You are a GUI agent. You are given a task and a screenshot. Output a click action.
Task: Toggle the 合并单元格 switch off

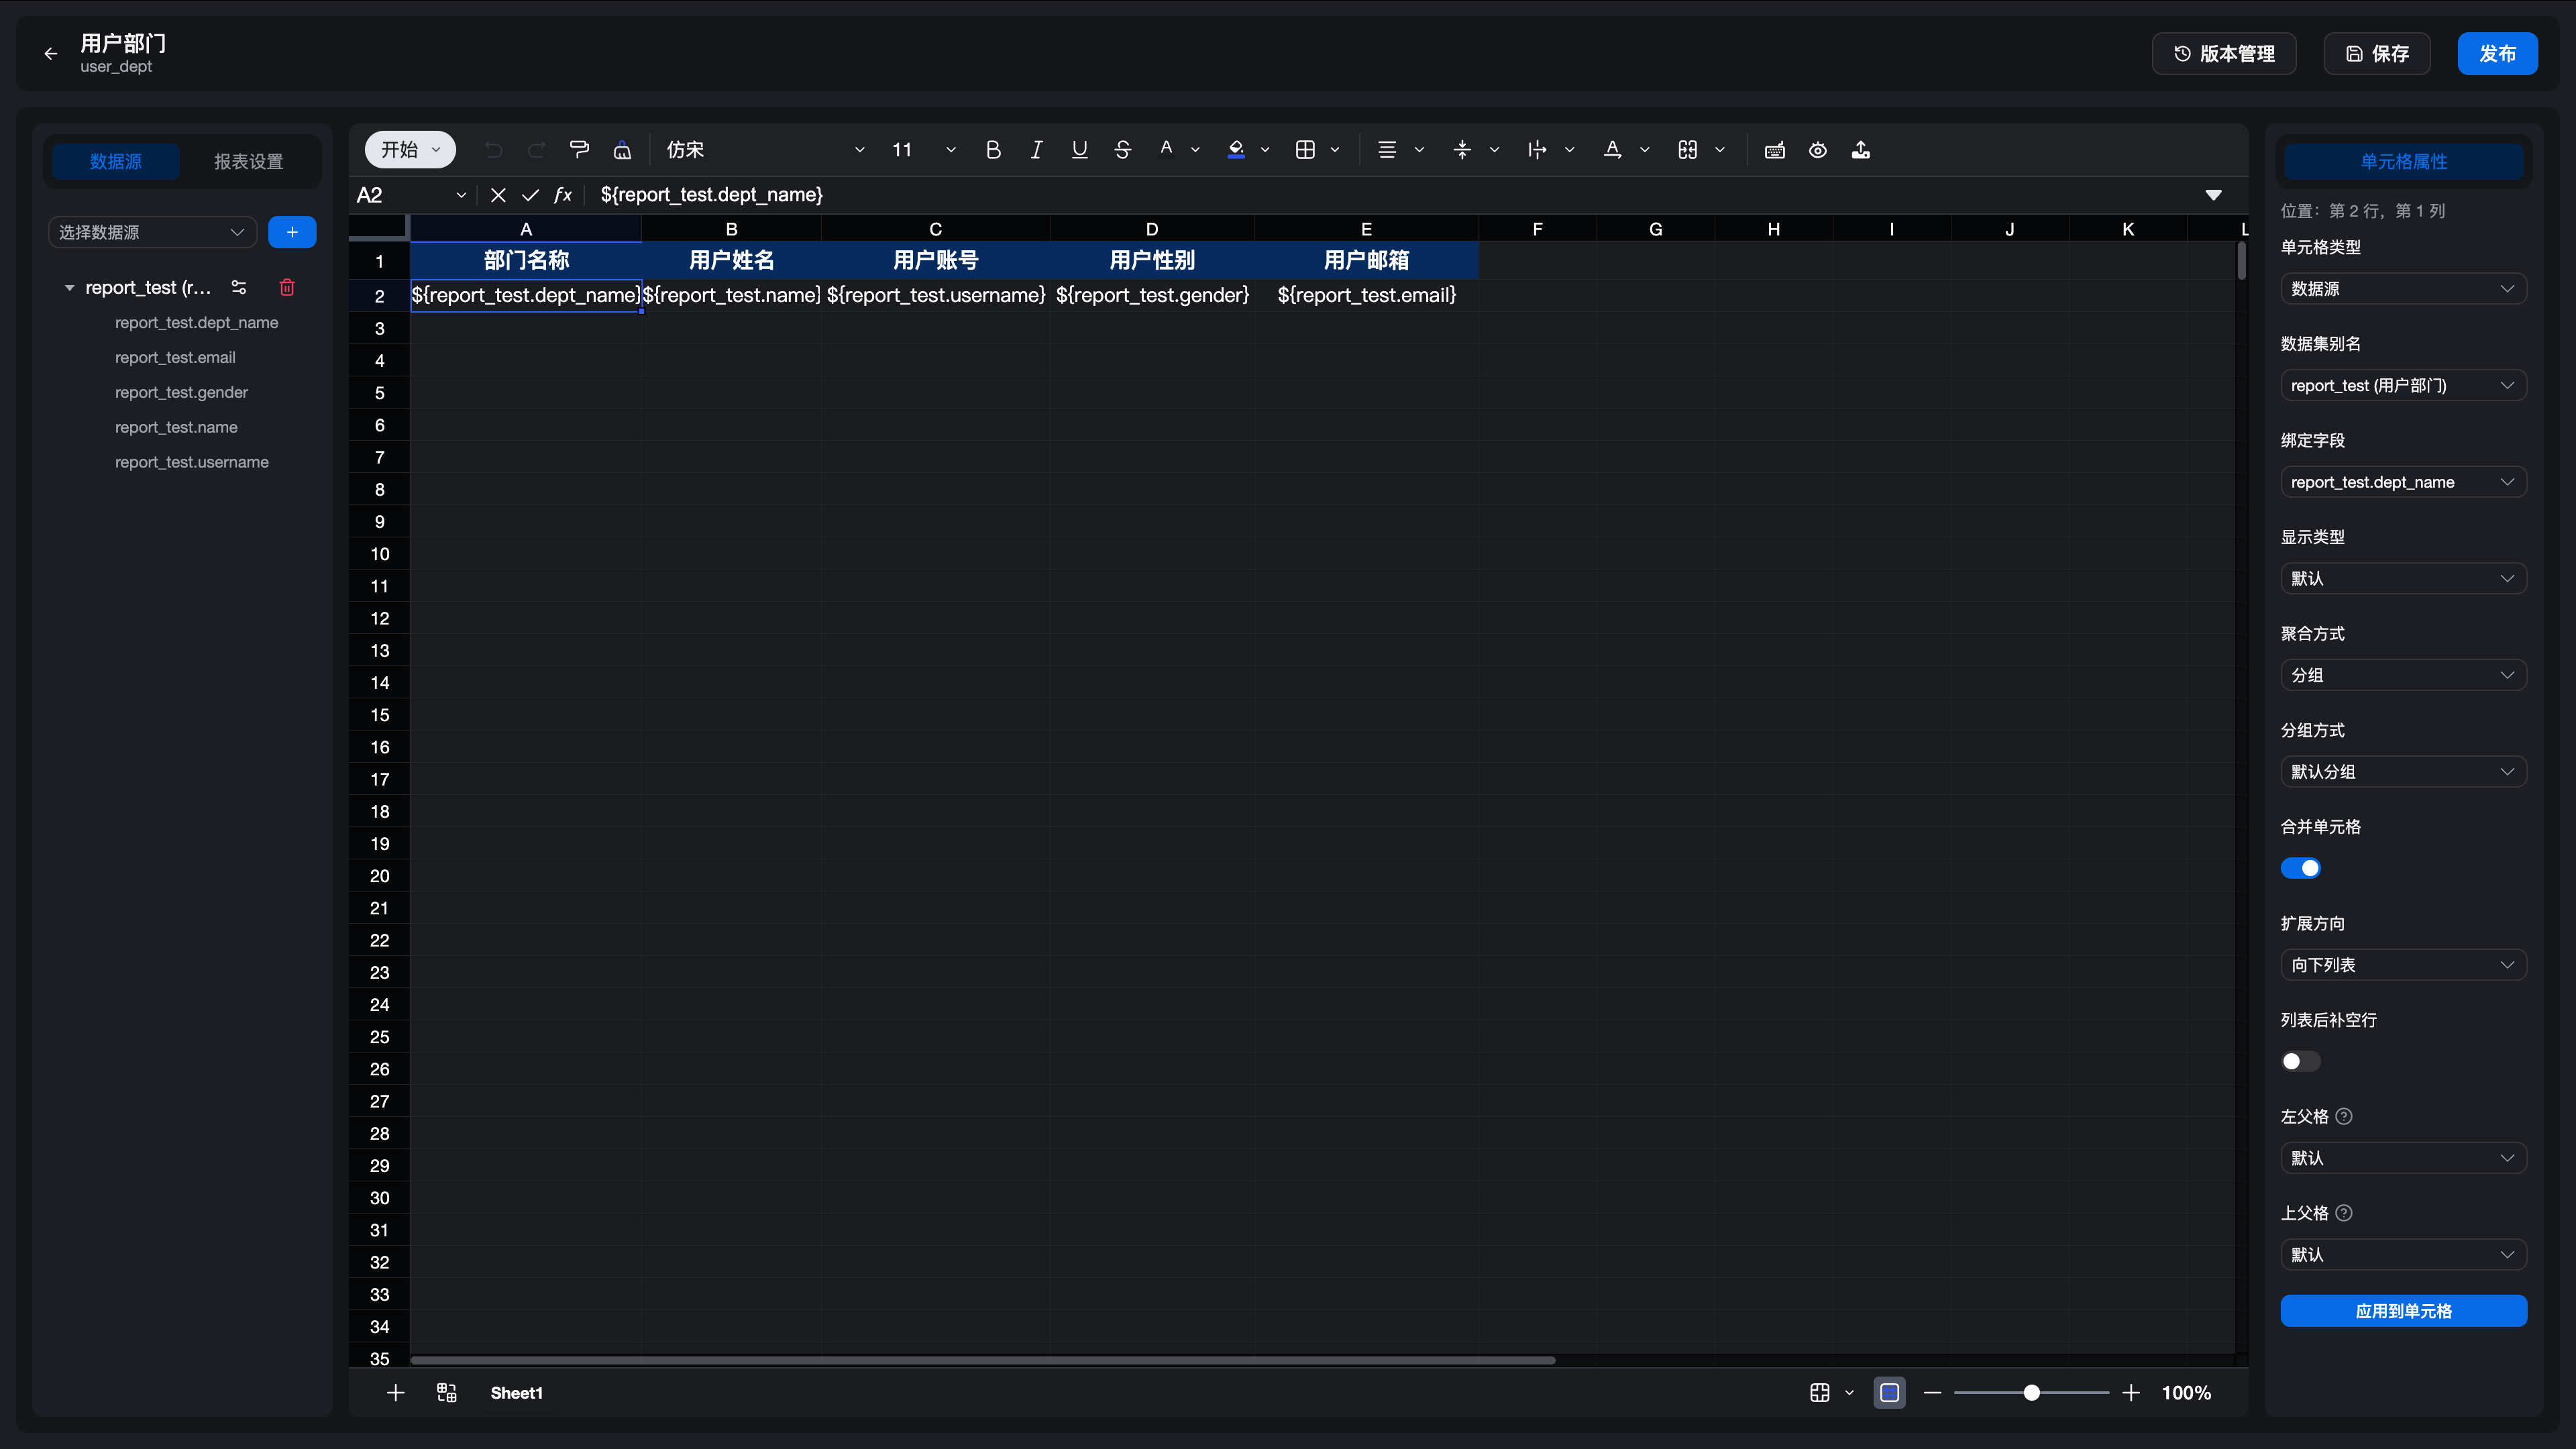click(x=2300, y=868)
